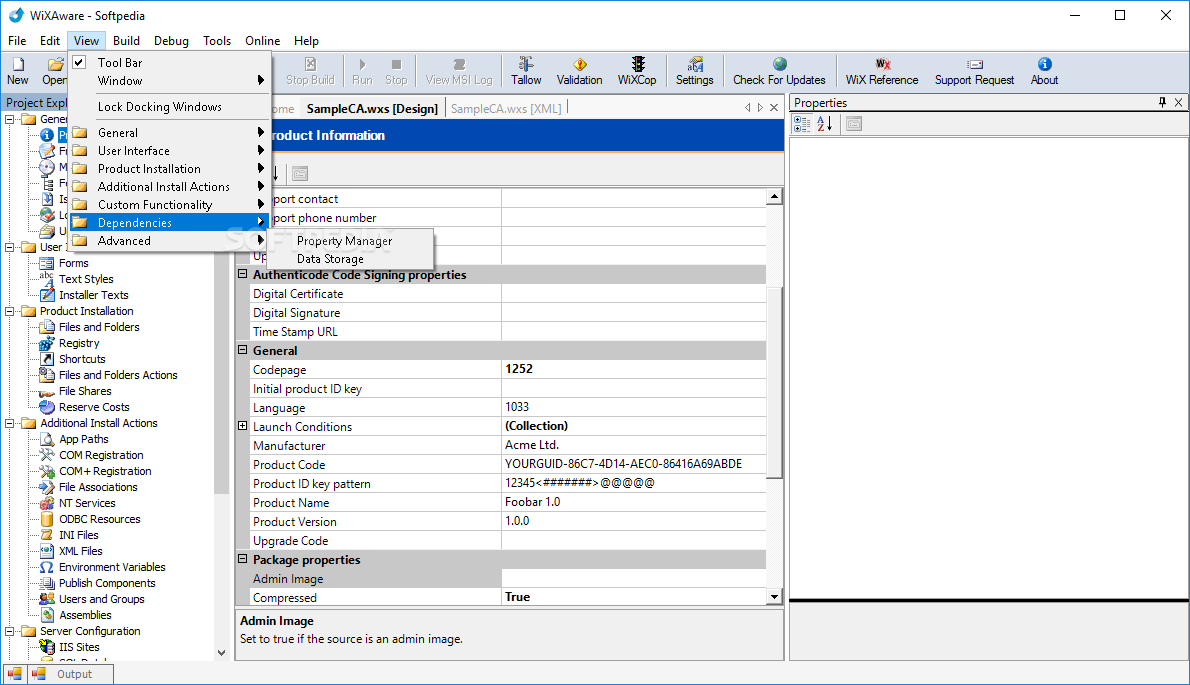This screenshot has width=1190, height=685.
Task: Click the Check For Updates globe icon
Action: (x=779, y=70)
